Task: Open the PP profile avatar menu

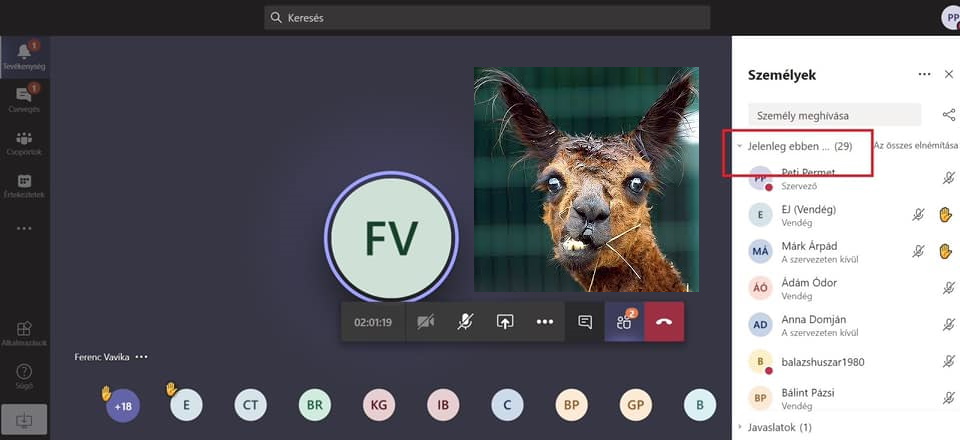Action: pos(951,18)
